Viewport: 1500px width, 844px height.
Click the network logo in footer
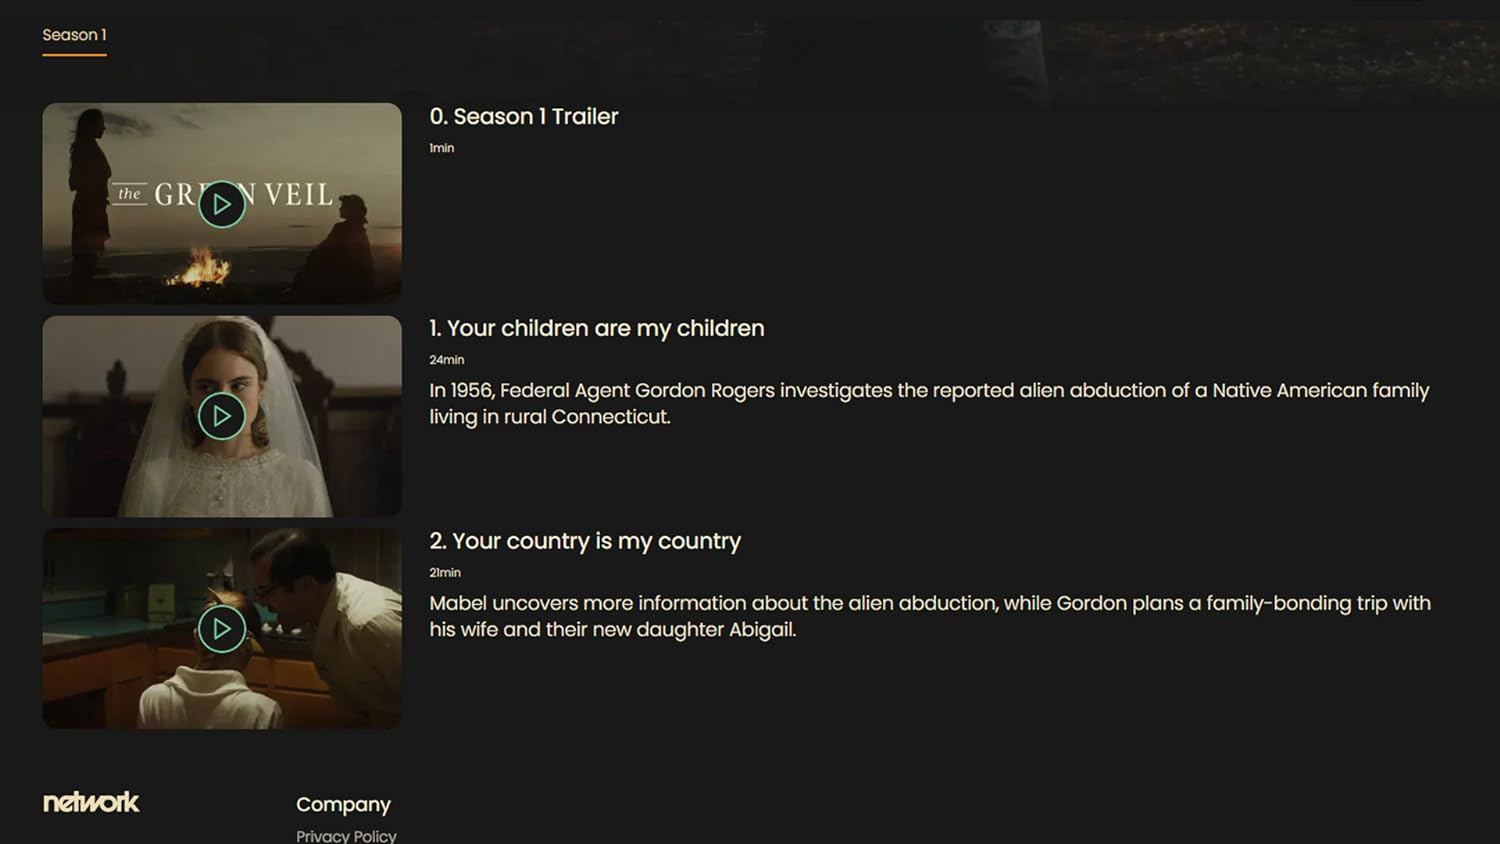pyautogui.click(x=91, y=802)
